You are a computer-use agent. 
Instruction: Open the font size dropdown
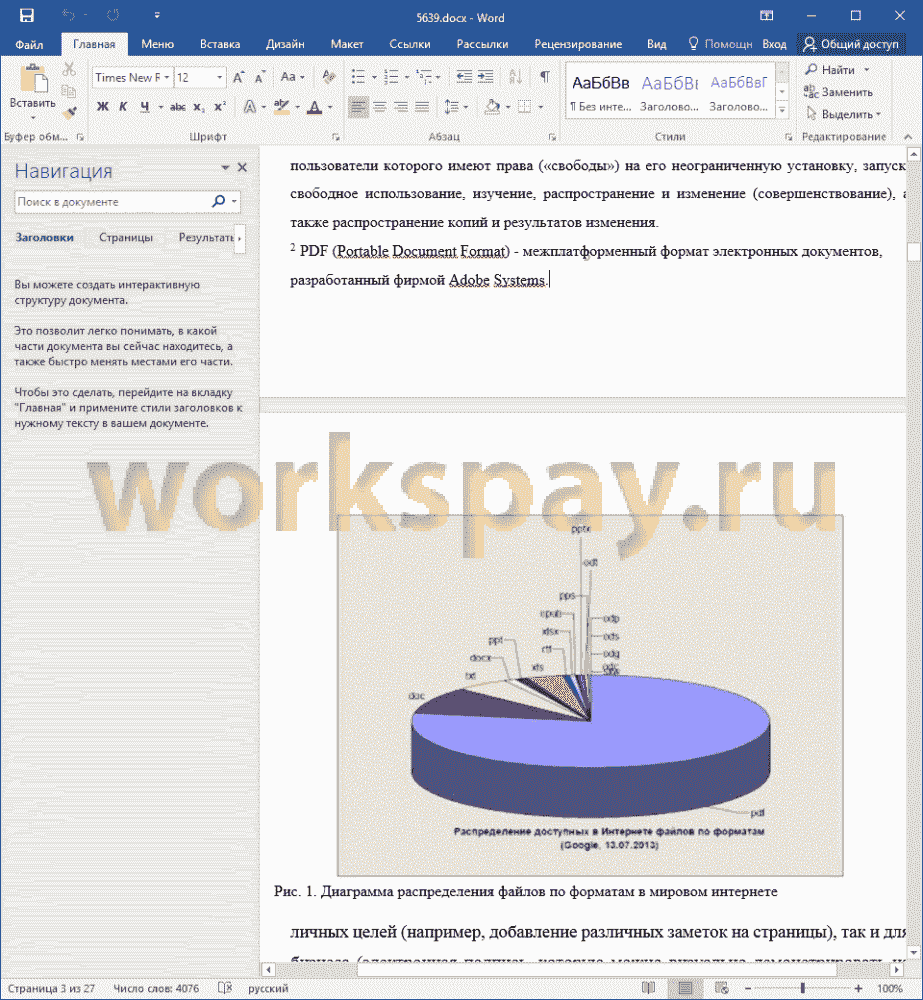219,77
